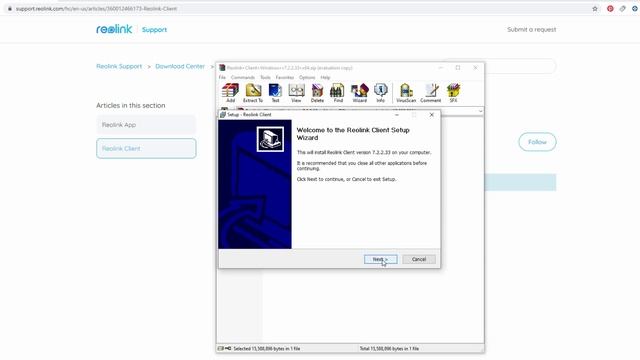Open the Download Center breadcrumb link
Image resolution: width=640 pixels, height=360 pixels.
(180, 66)
